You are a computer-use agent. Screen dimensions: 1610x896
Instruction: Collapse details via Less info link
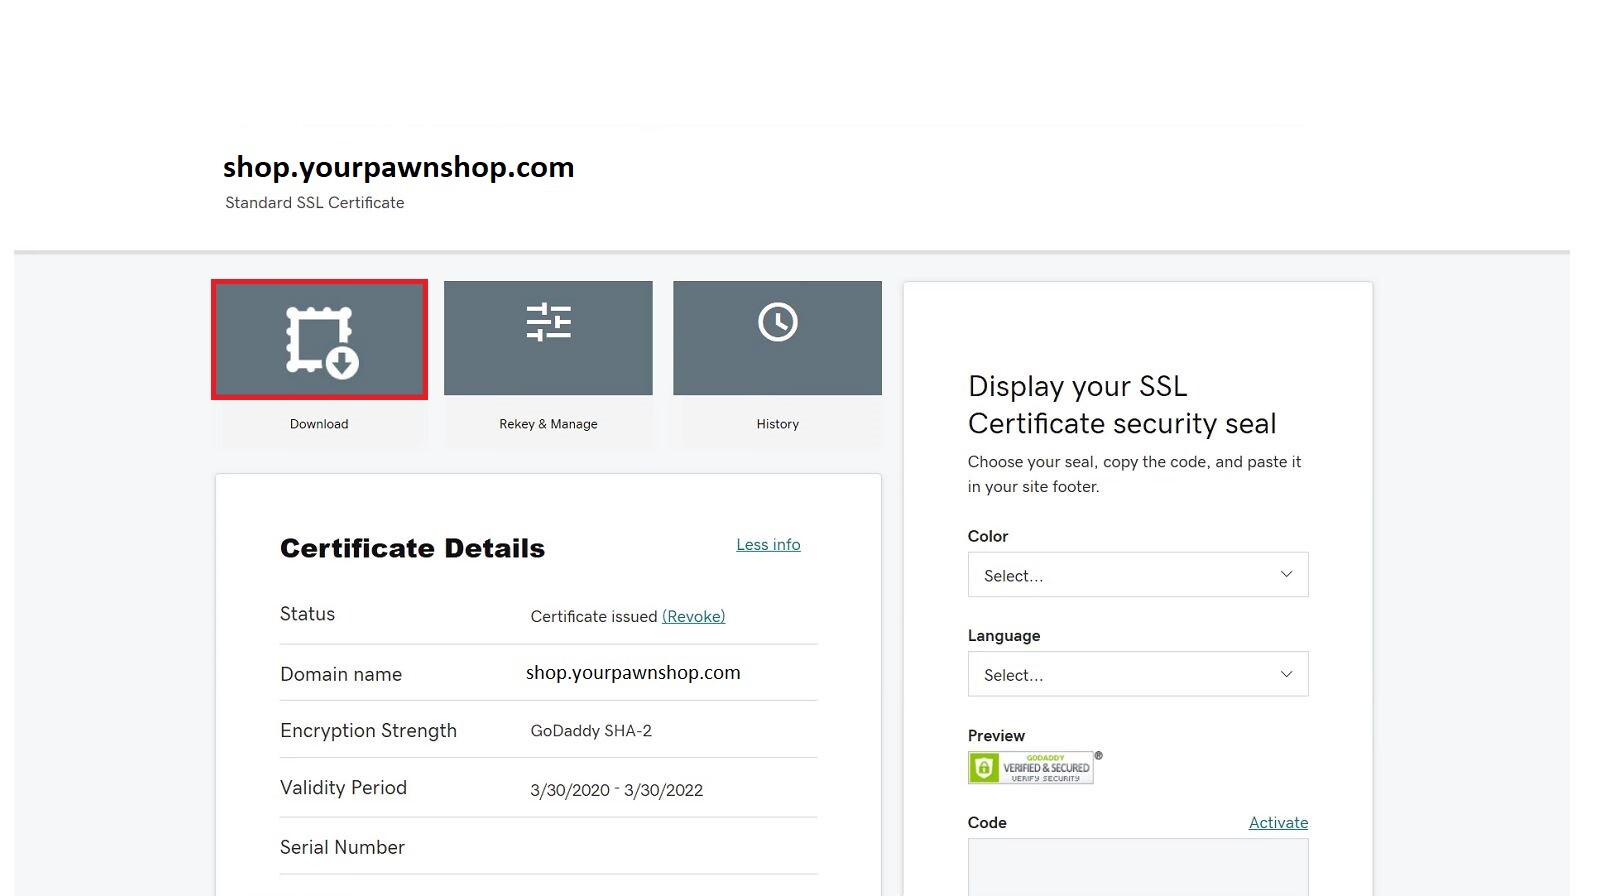pyautogui.click(x=768, y=545)
